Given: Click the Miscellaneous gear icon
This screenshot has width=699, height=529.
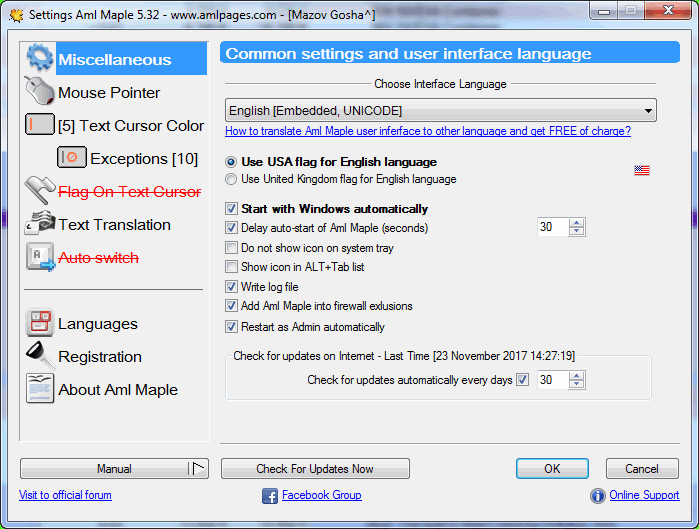Looking at the screenshot, I should pos(40,58).
